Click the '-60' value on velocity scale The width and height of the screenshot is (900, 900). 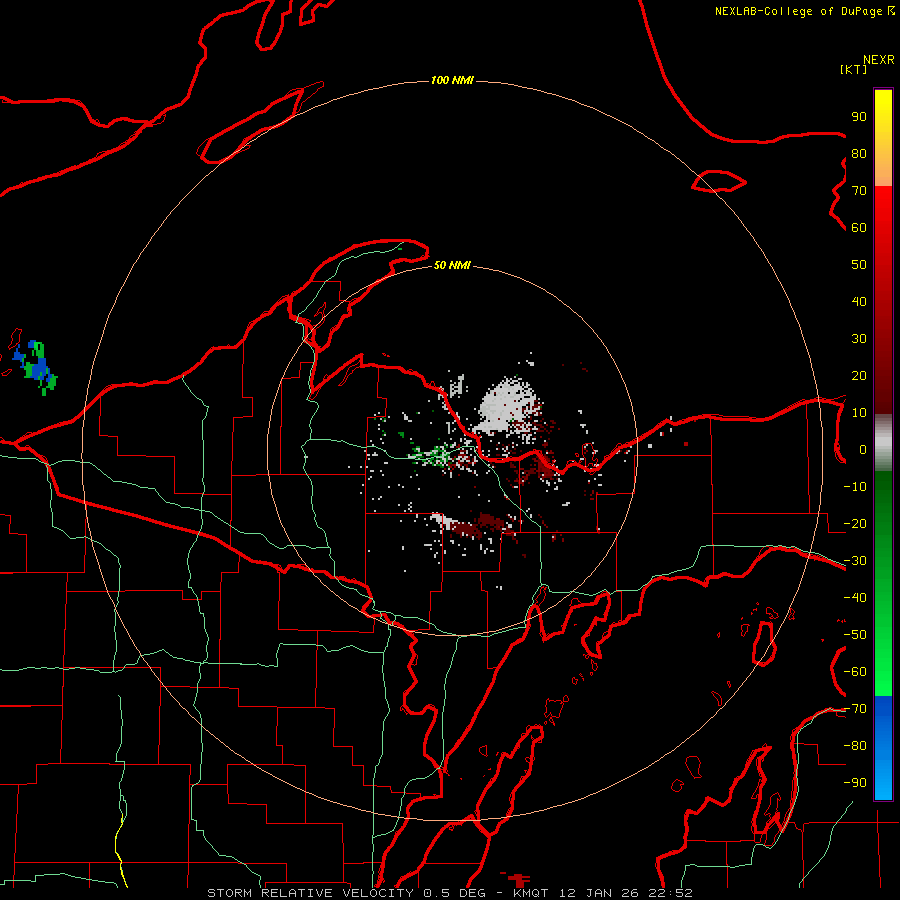tap(855, 672)
